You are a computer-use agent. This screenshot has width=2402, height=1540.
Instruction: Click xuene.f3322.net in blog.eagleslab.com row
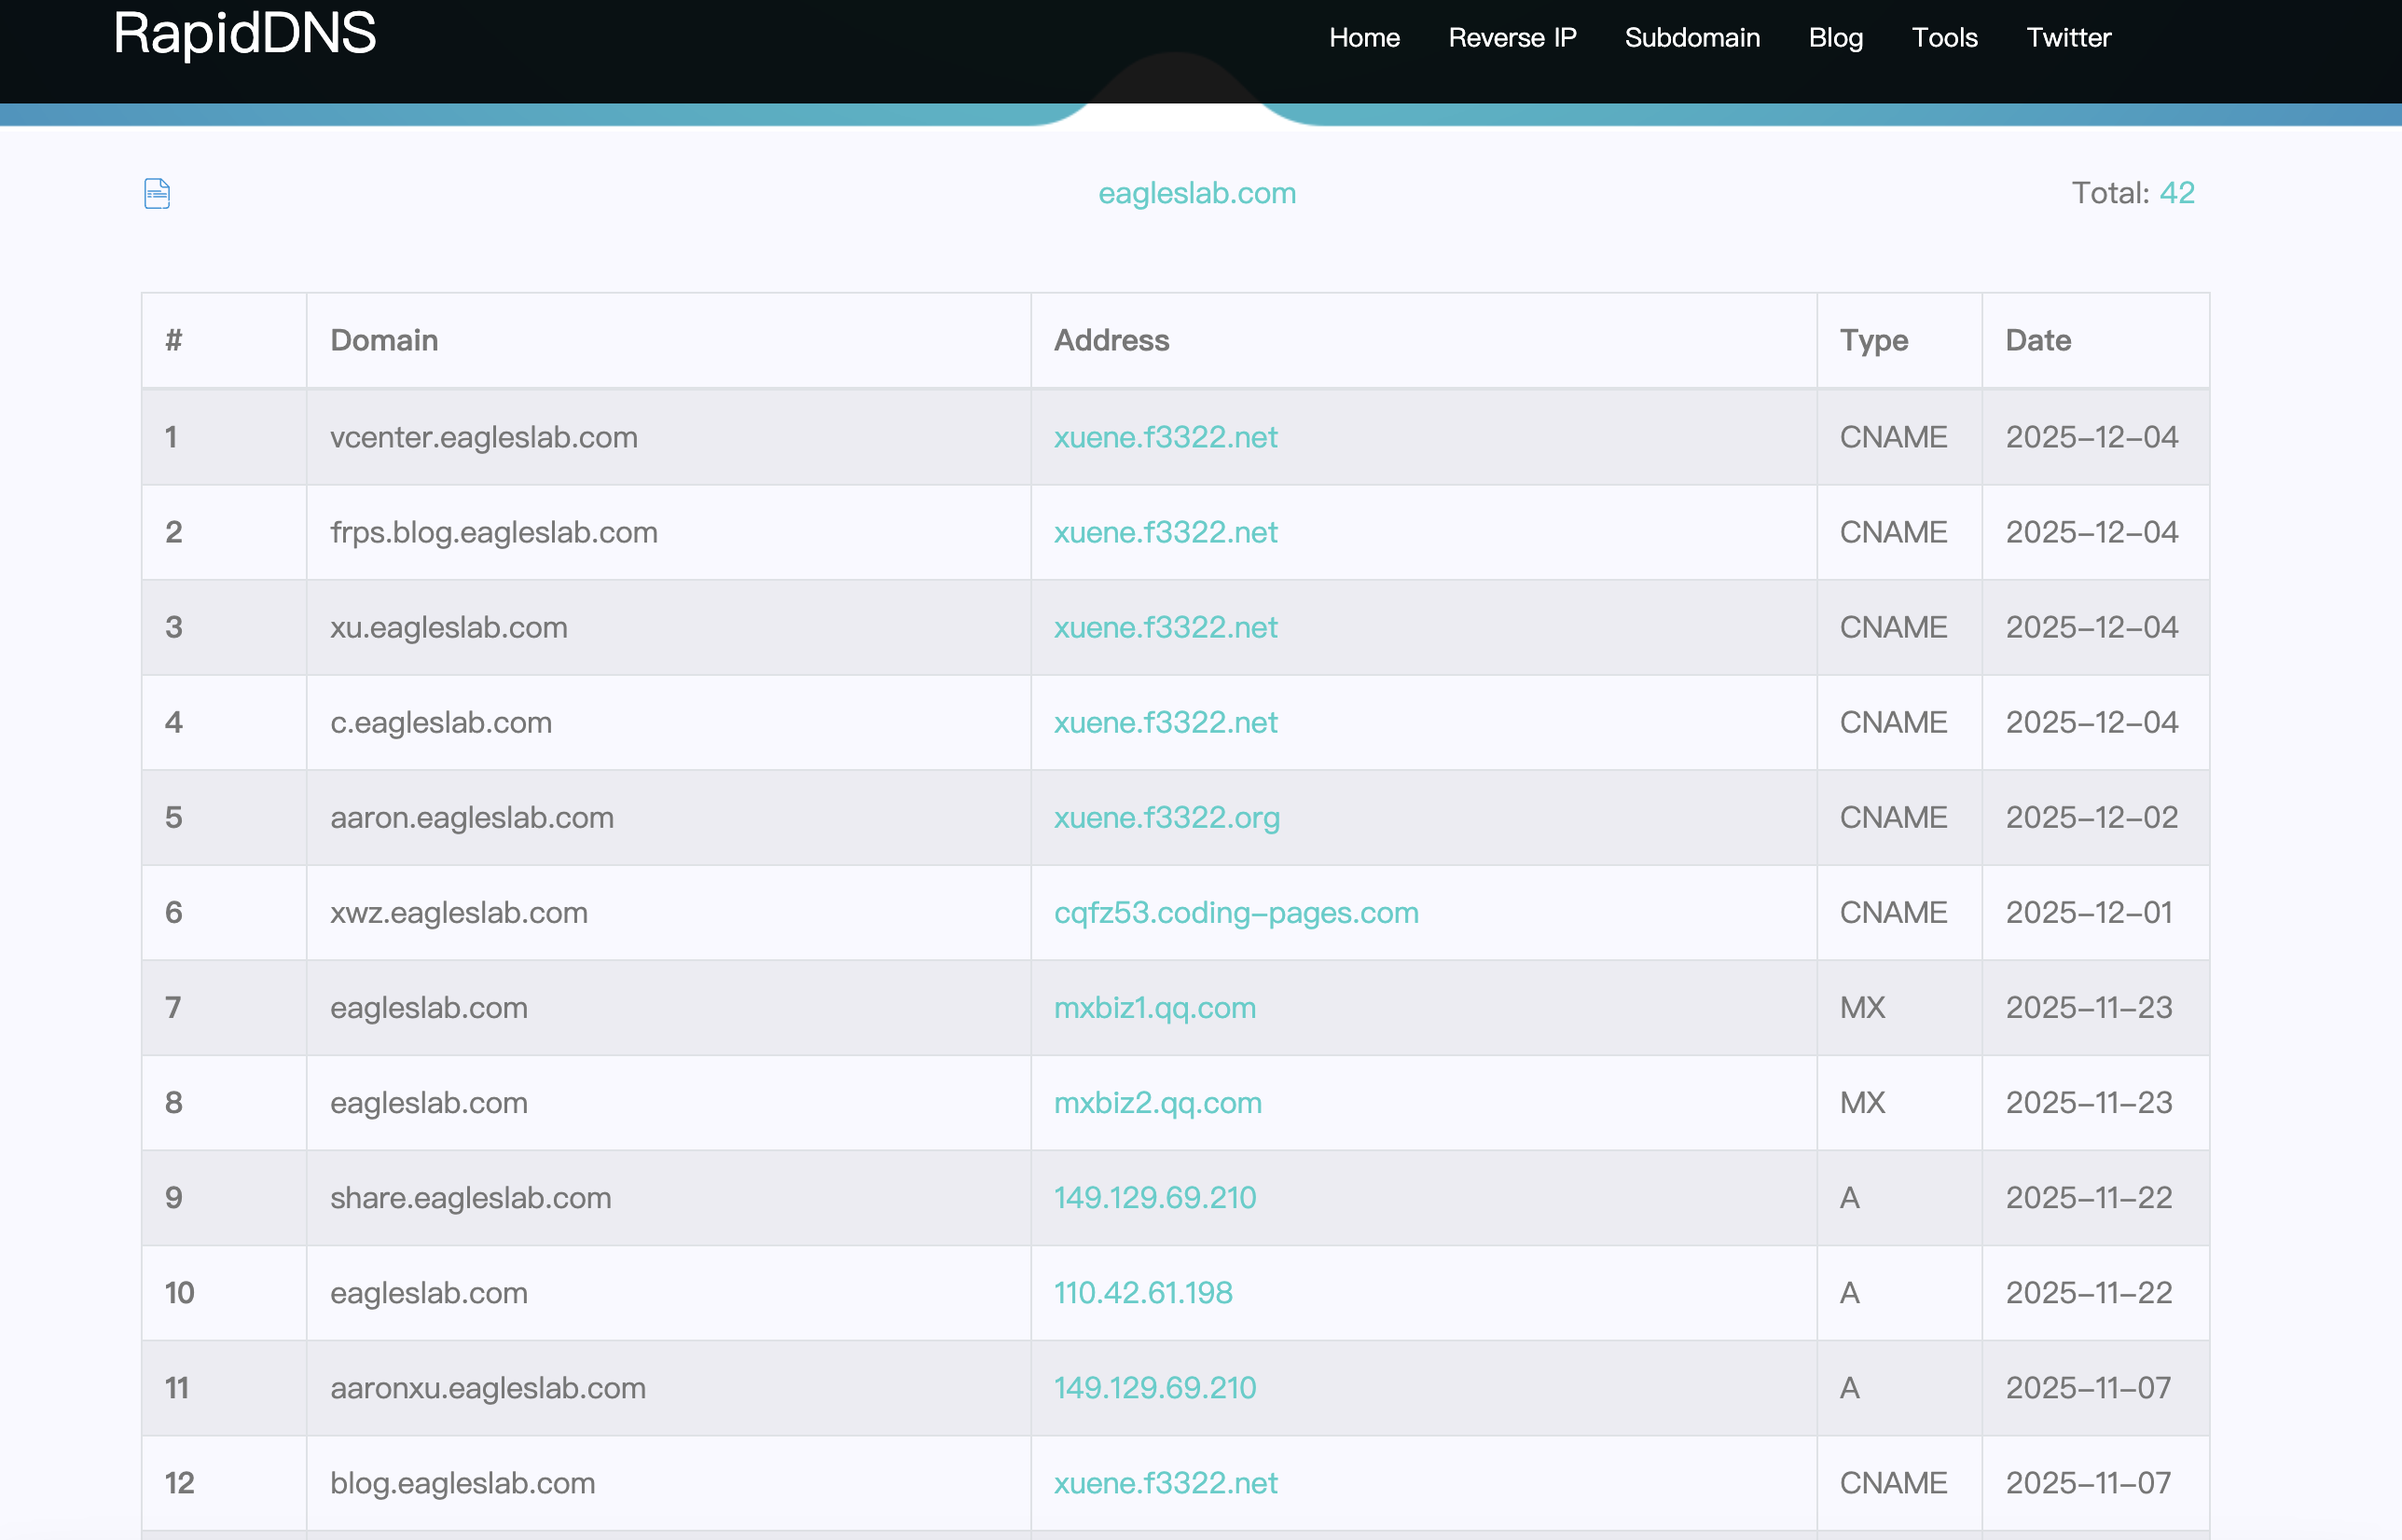click(1165, 1482)
